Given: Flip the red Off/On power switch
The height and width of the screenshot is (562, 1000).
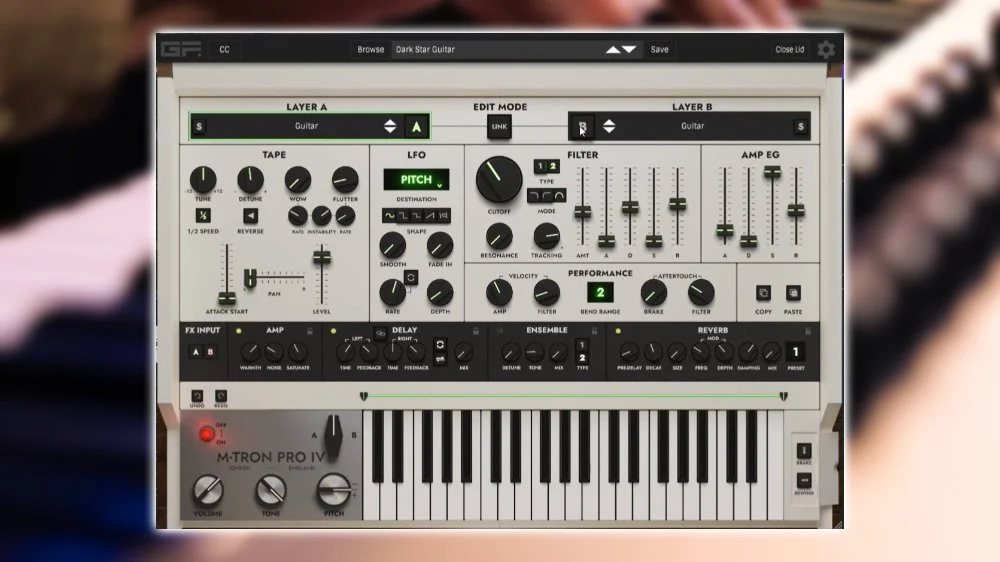Looking at the screenshot, I should 207,434.
